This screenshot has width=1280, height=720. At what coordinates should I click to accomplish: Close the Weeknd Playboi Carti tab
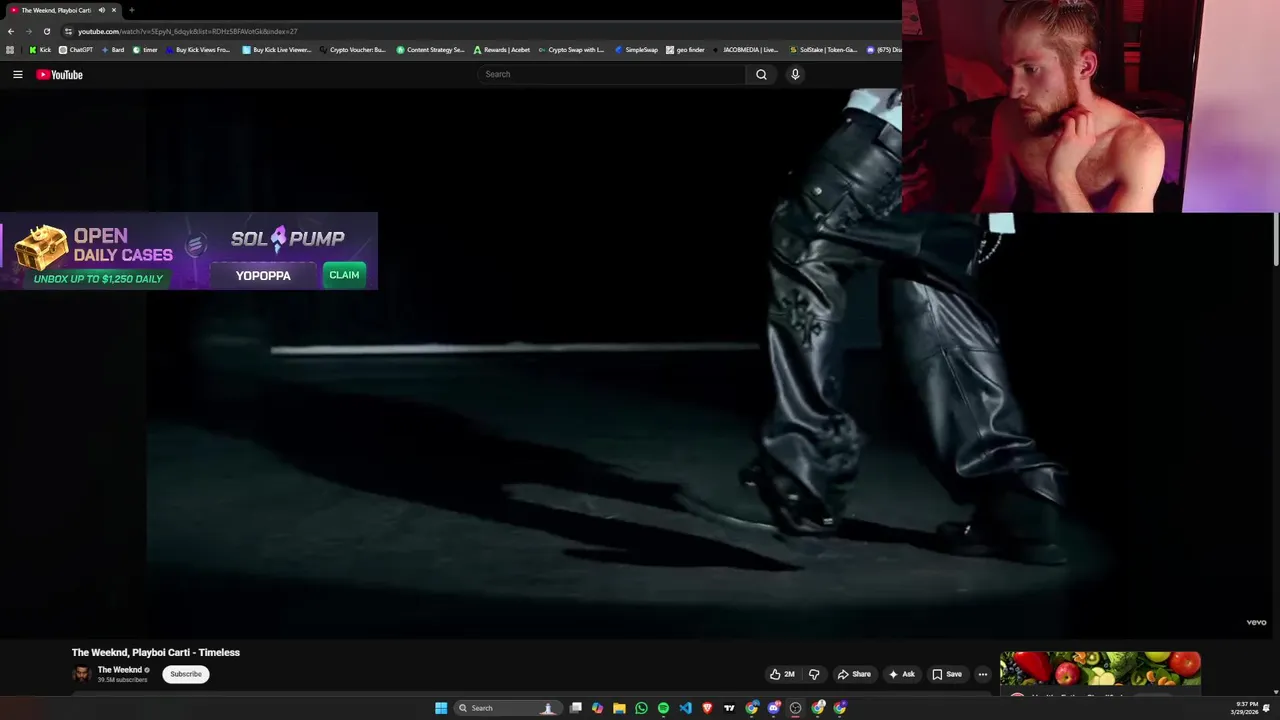pos(114,10)
